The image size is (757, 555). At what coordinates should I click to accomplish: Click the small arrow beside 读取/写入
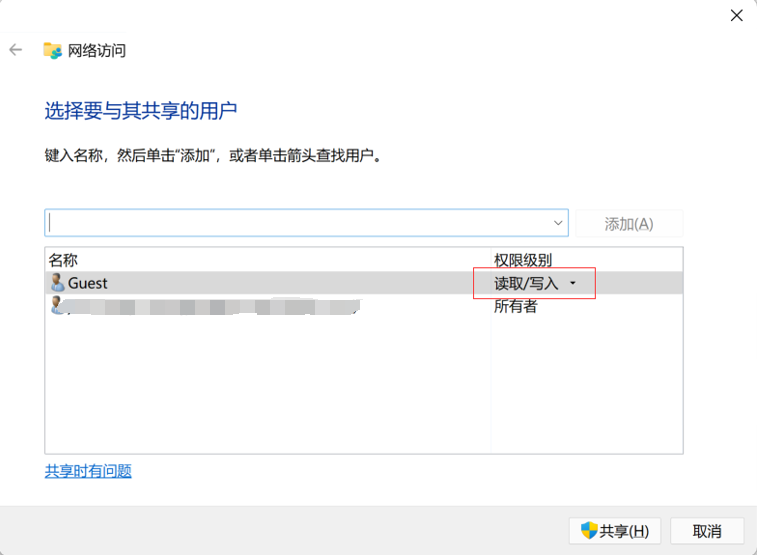[x=573, y=283]
